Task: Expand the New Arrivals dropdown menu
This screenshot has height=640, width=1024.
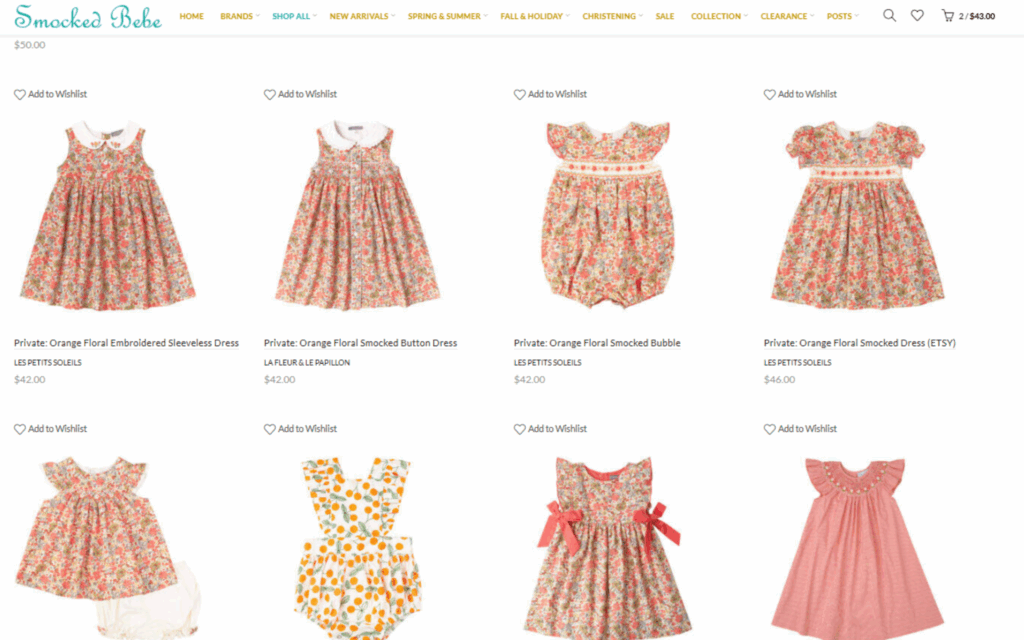Action: point(362,16)
